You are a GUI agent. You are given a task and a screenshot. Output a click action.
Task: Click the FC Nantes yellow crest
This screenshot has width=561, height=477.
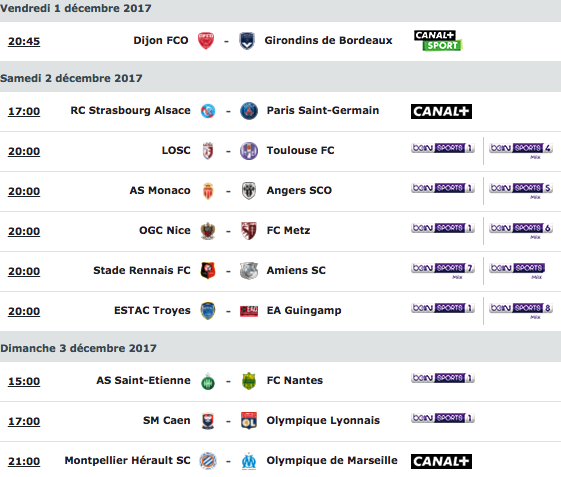click(249, 381)
